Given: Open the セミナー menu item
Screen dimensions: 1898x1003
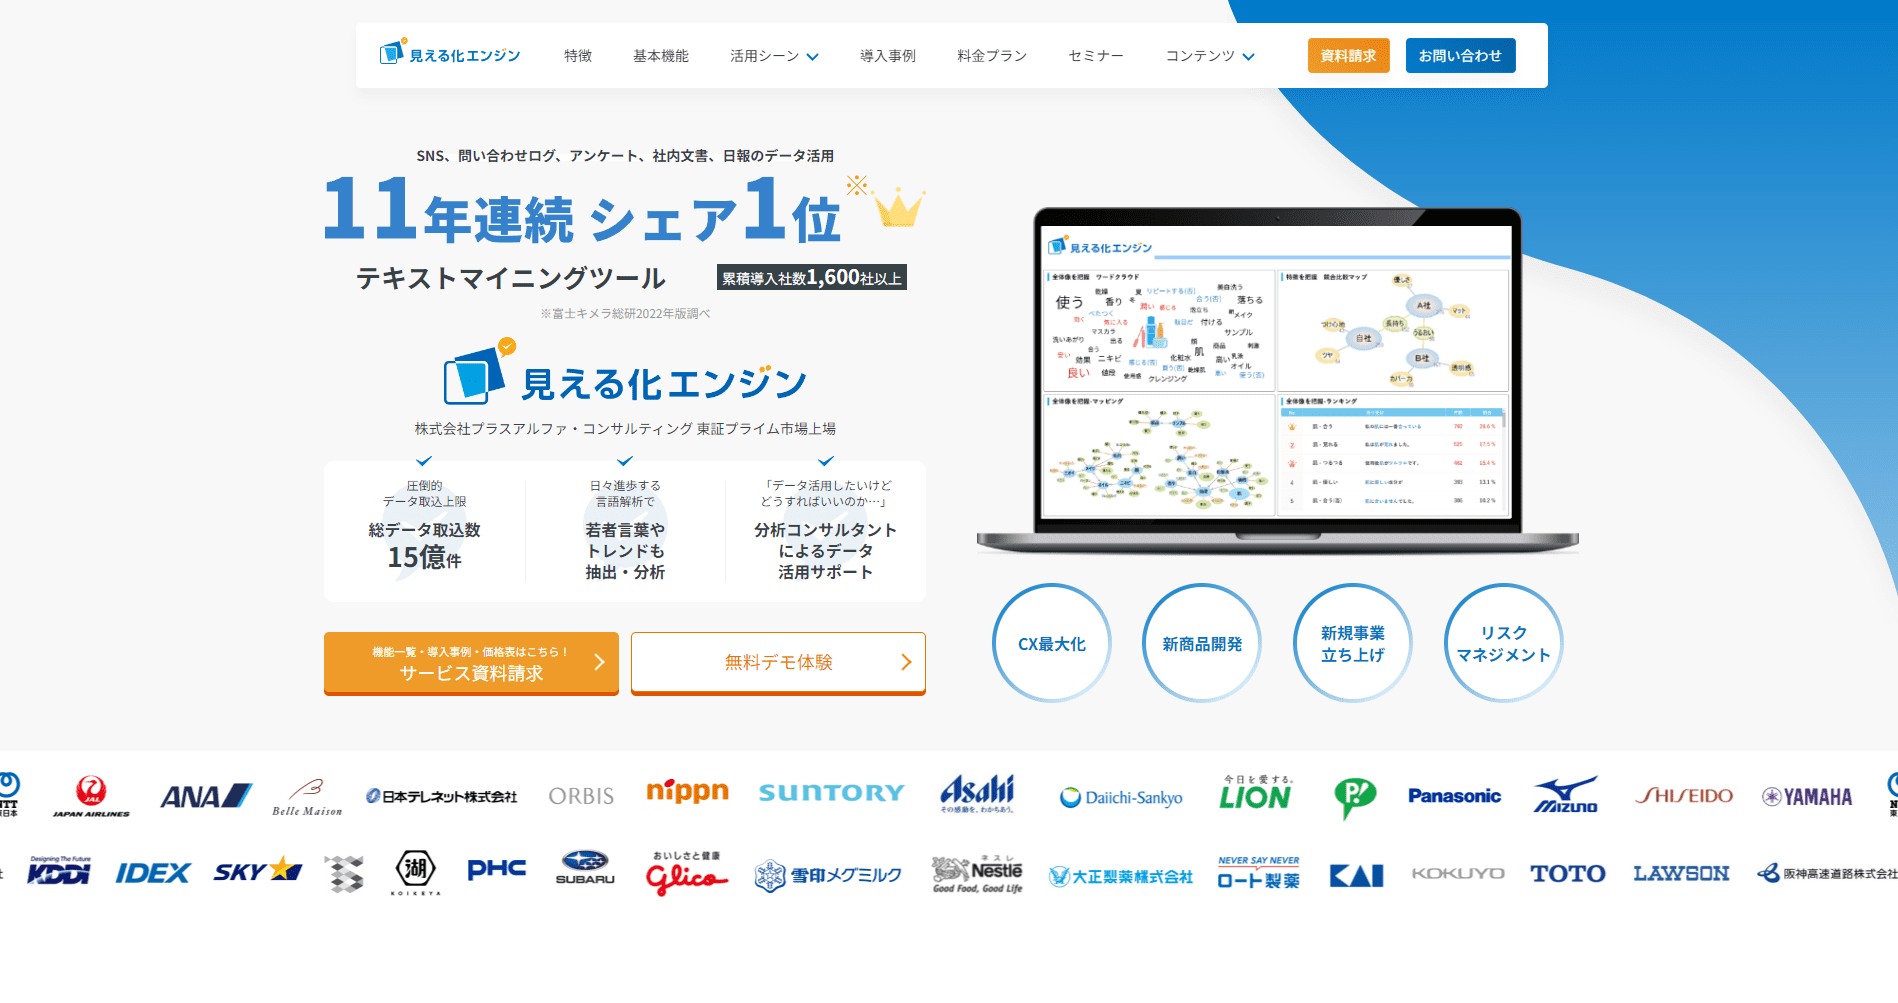Looking at the screenshot, I should (x=1096, y=56).
